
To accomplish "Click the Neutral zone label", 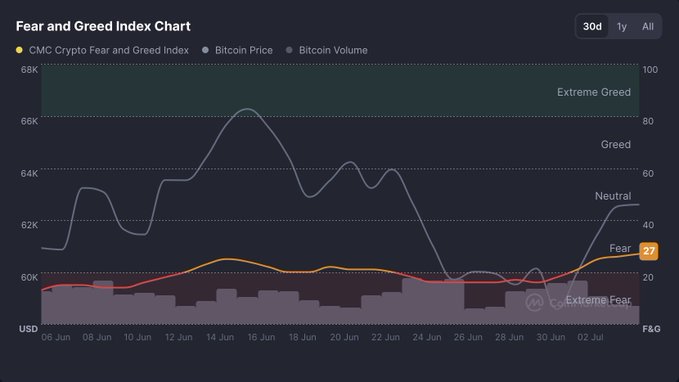I will click(613, 196).
